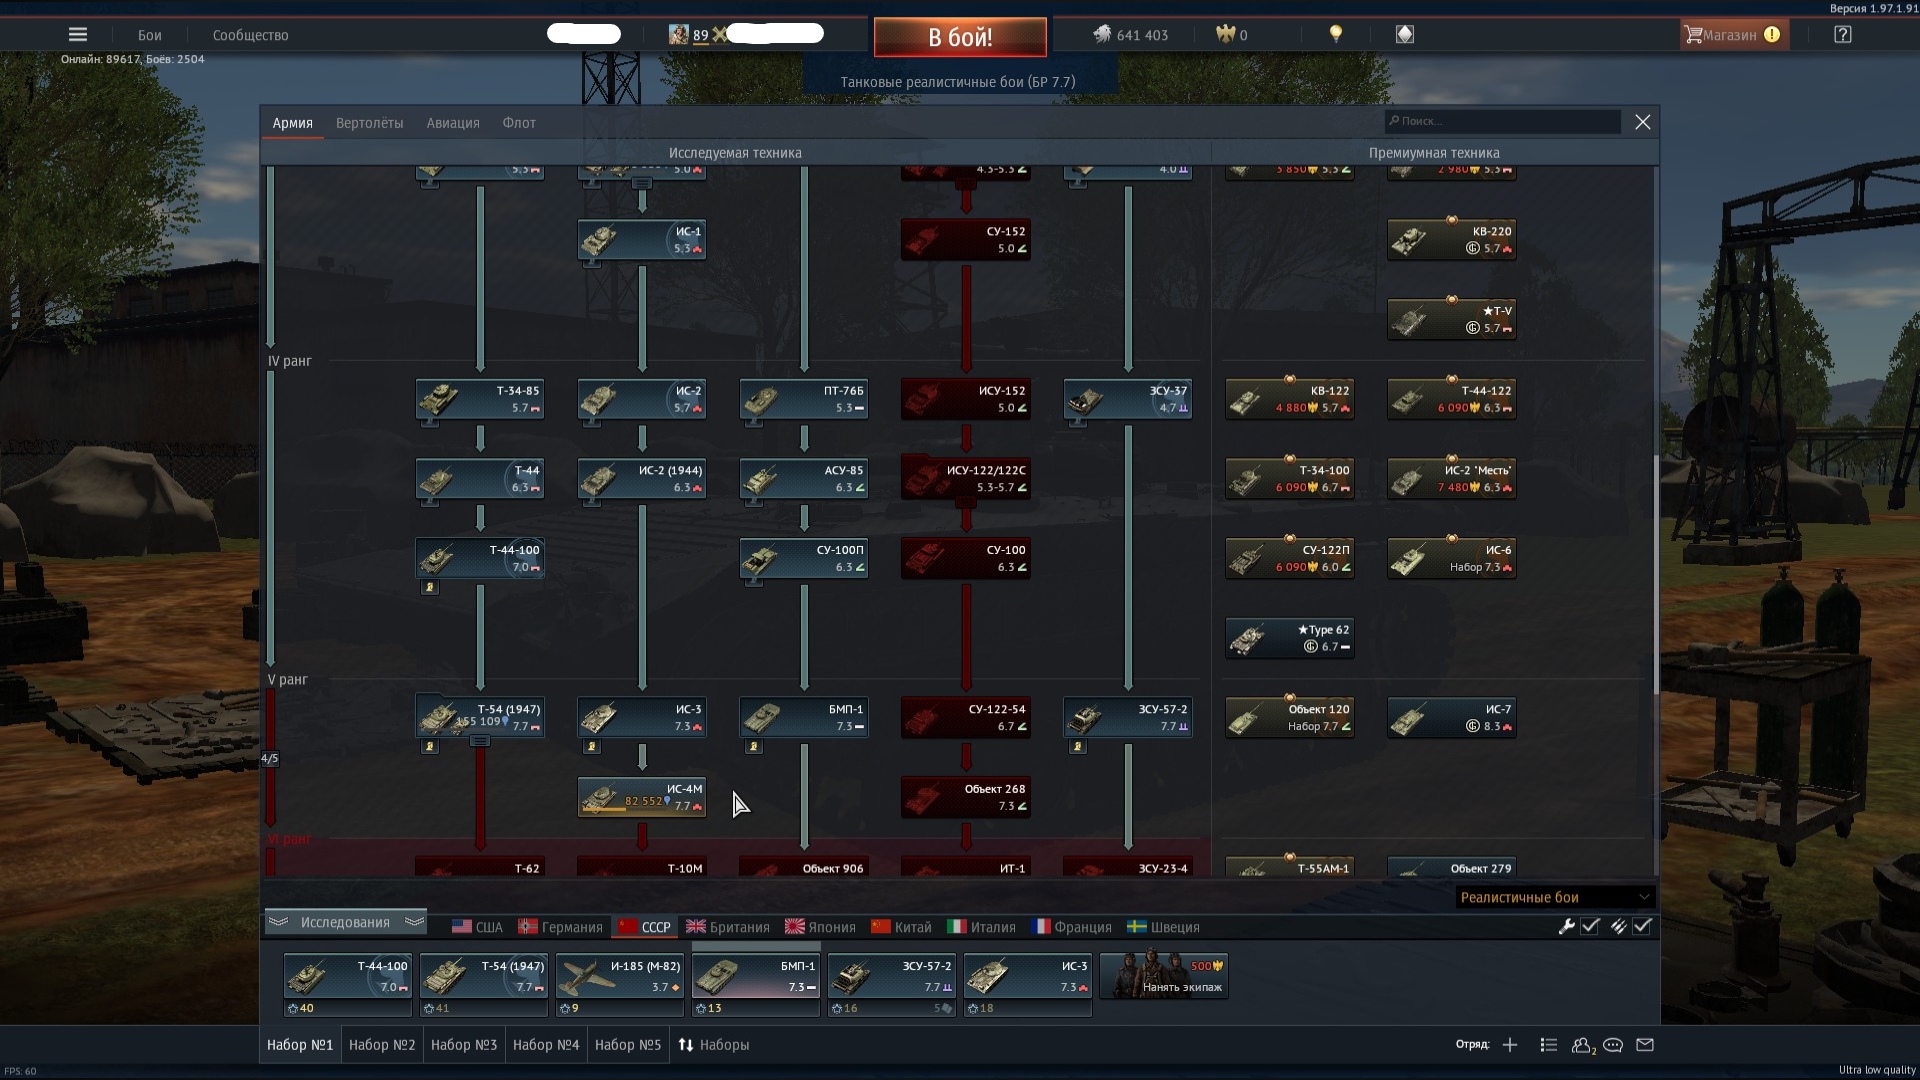Screen dimensions: 1920x1080
Task: Select БМП-1 in the research tree
Action: pos(804,718)
